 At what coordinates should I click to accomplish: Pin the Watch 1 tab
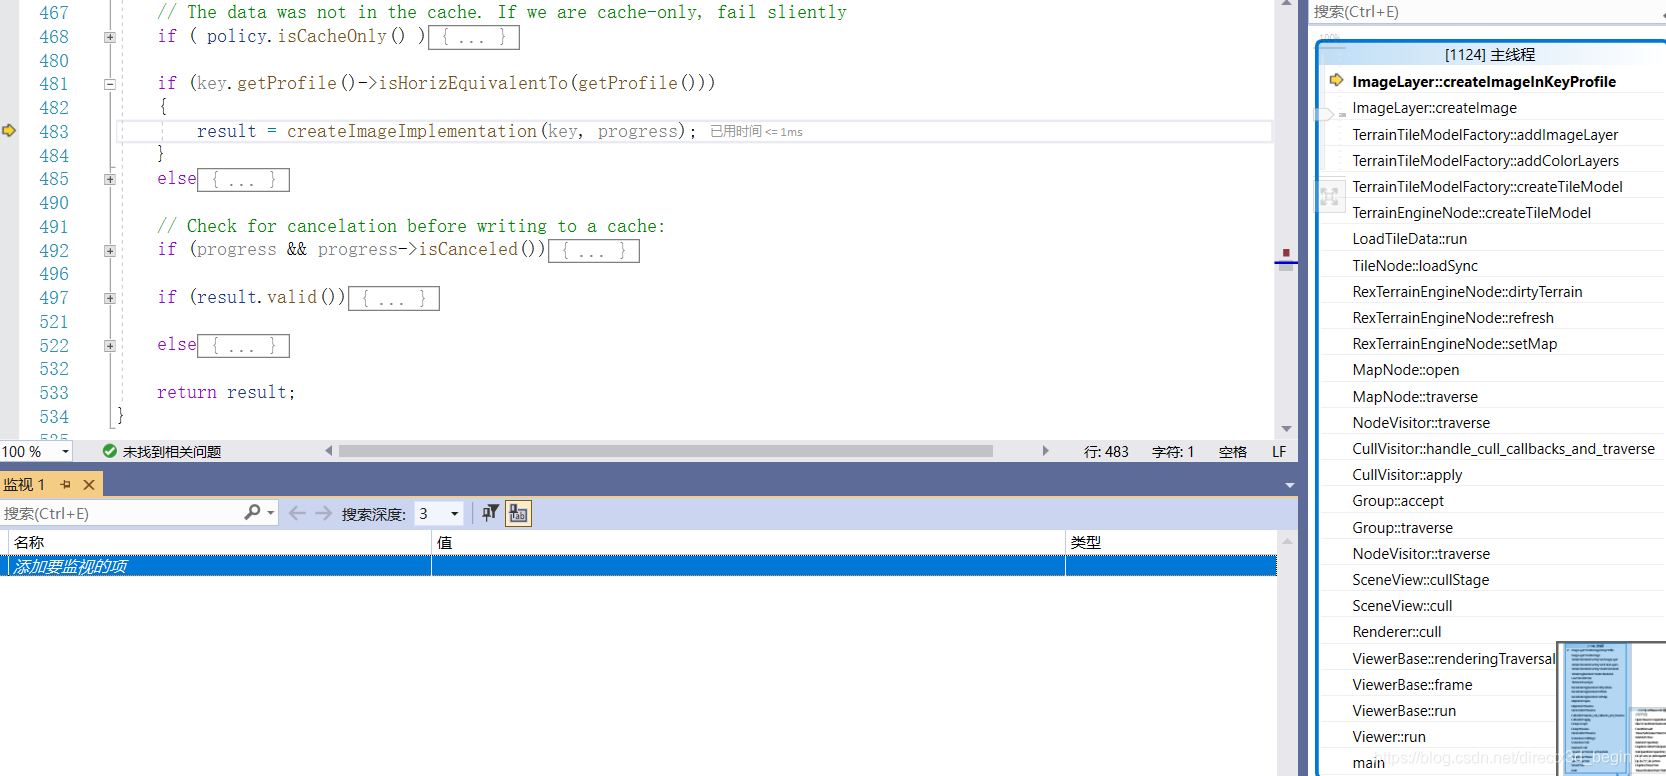(66, 484)
